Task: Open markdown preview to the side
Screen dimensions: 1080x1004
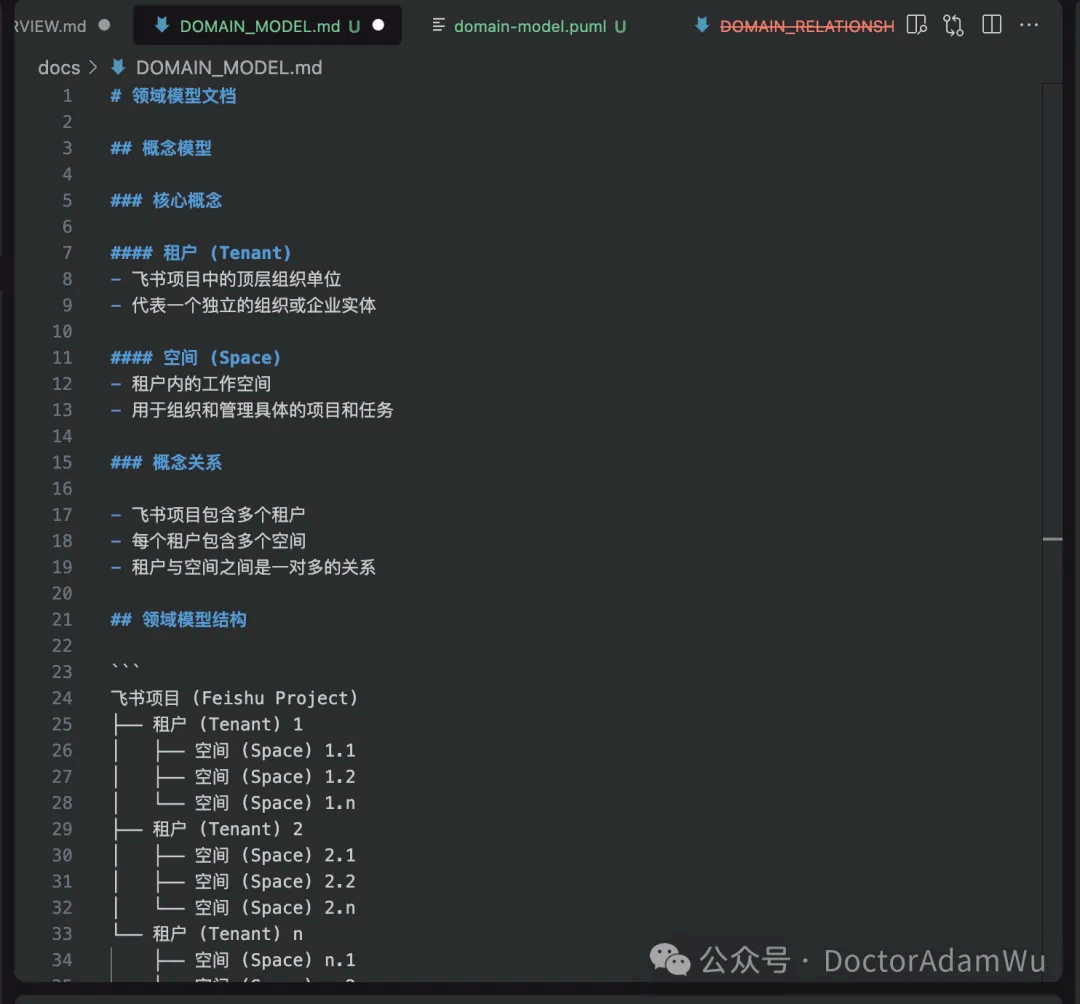Action: pyautogui.click(x=916, y=25)
